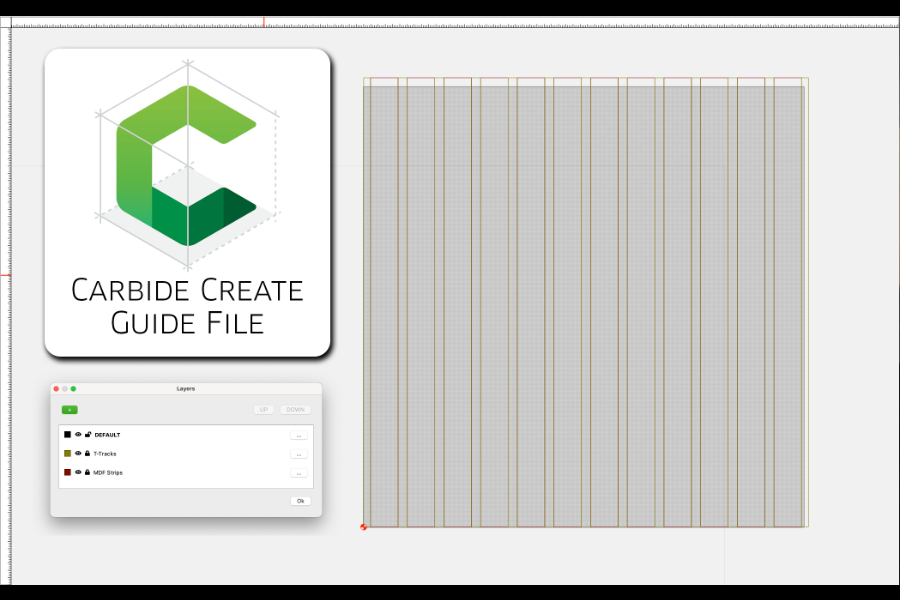Viewport: 900px width, 600px height.
Task: Toggle the lock on the DEFAULT layer
Action: point(88,435)
